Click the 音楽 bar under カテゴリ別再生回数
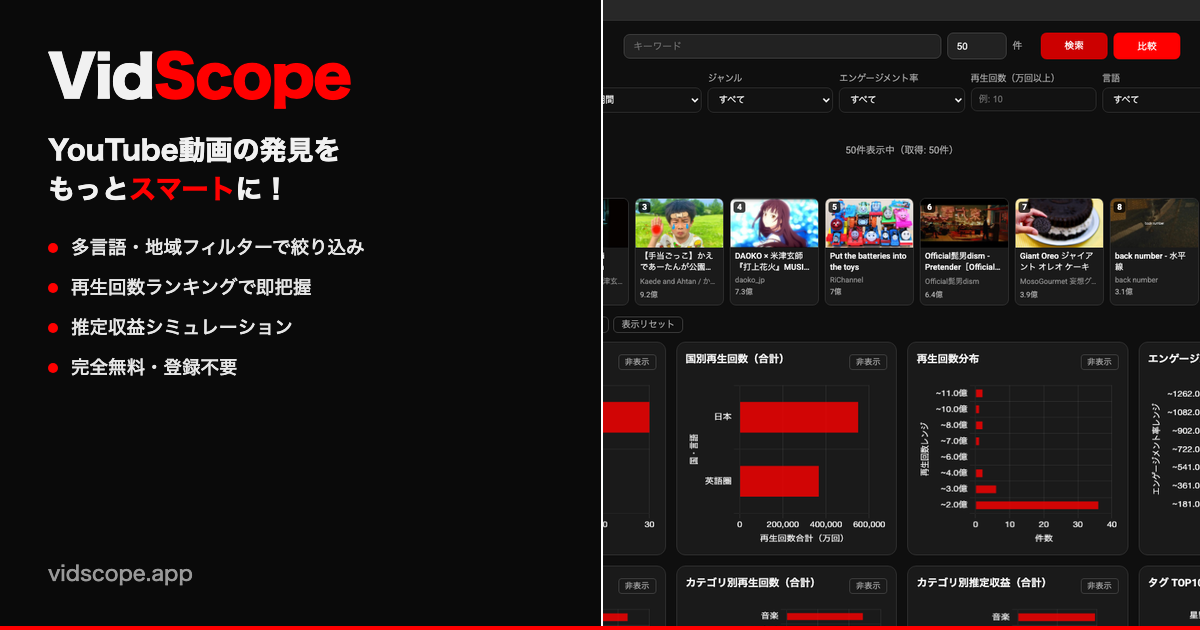 [x=825, y=617]
